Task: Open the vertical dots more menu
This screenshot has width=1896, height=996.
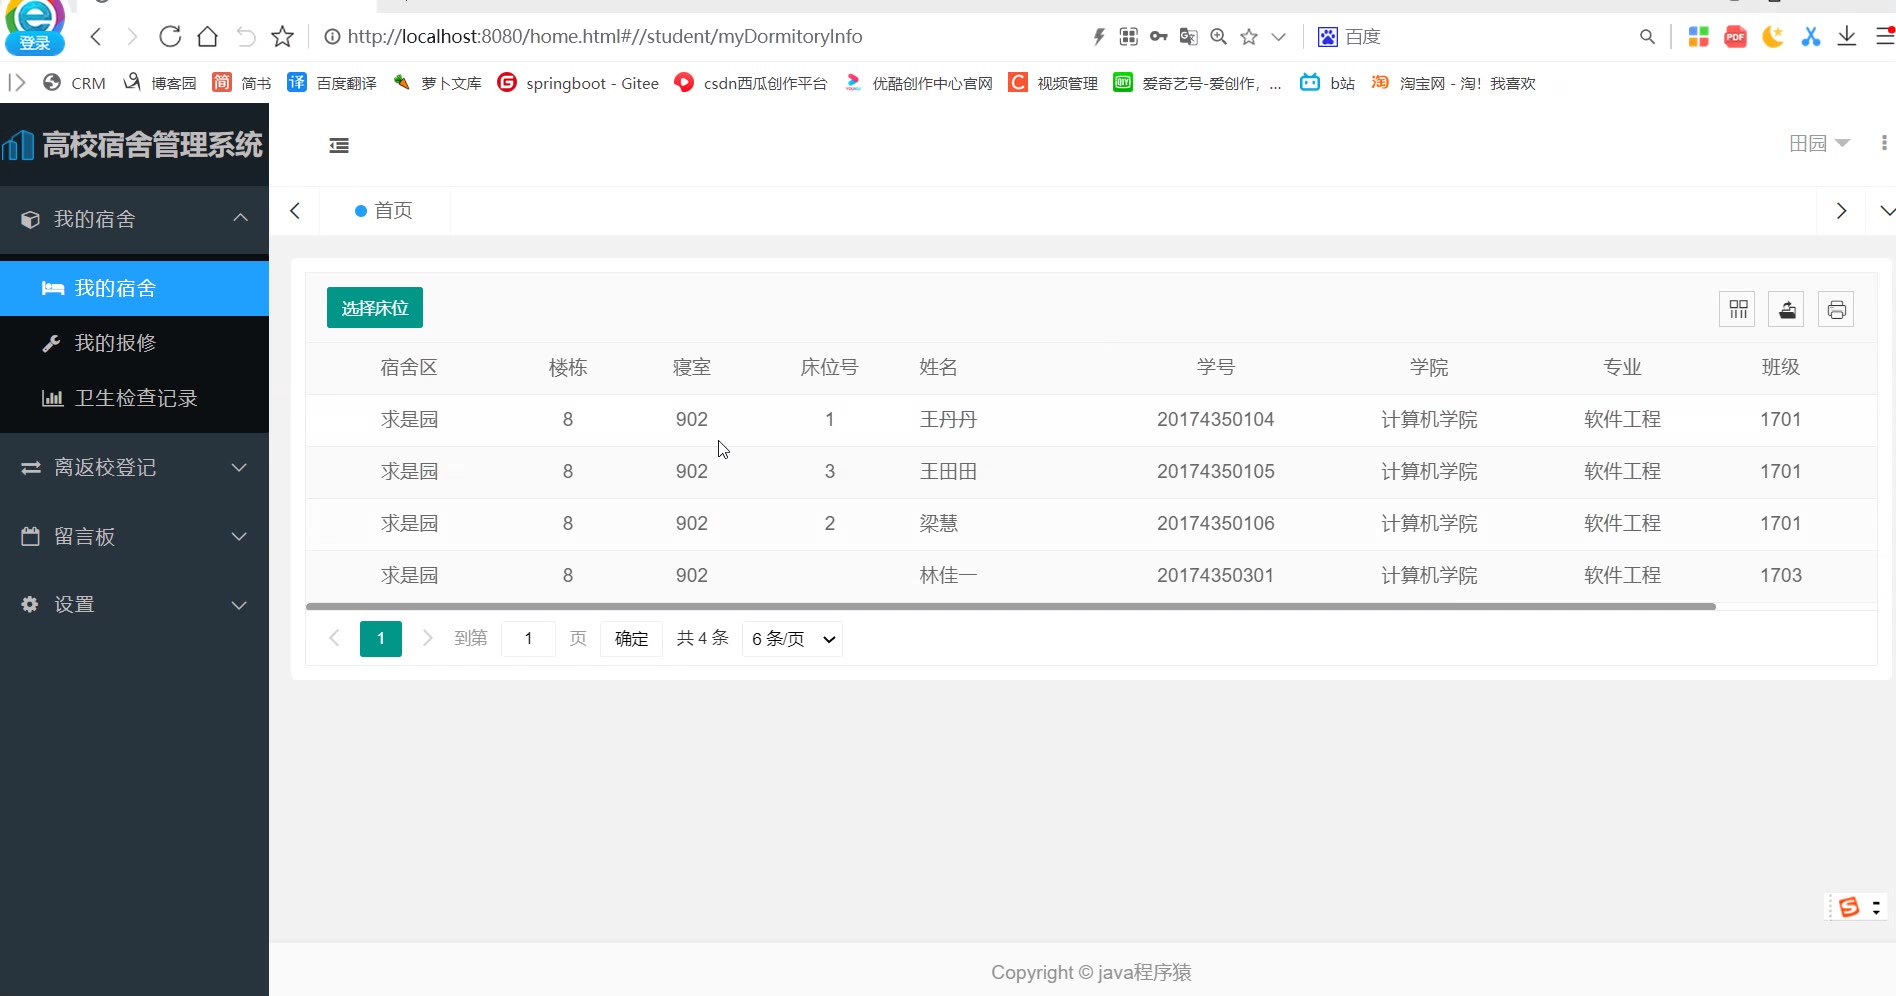Action: [1884, 143]
